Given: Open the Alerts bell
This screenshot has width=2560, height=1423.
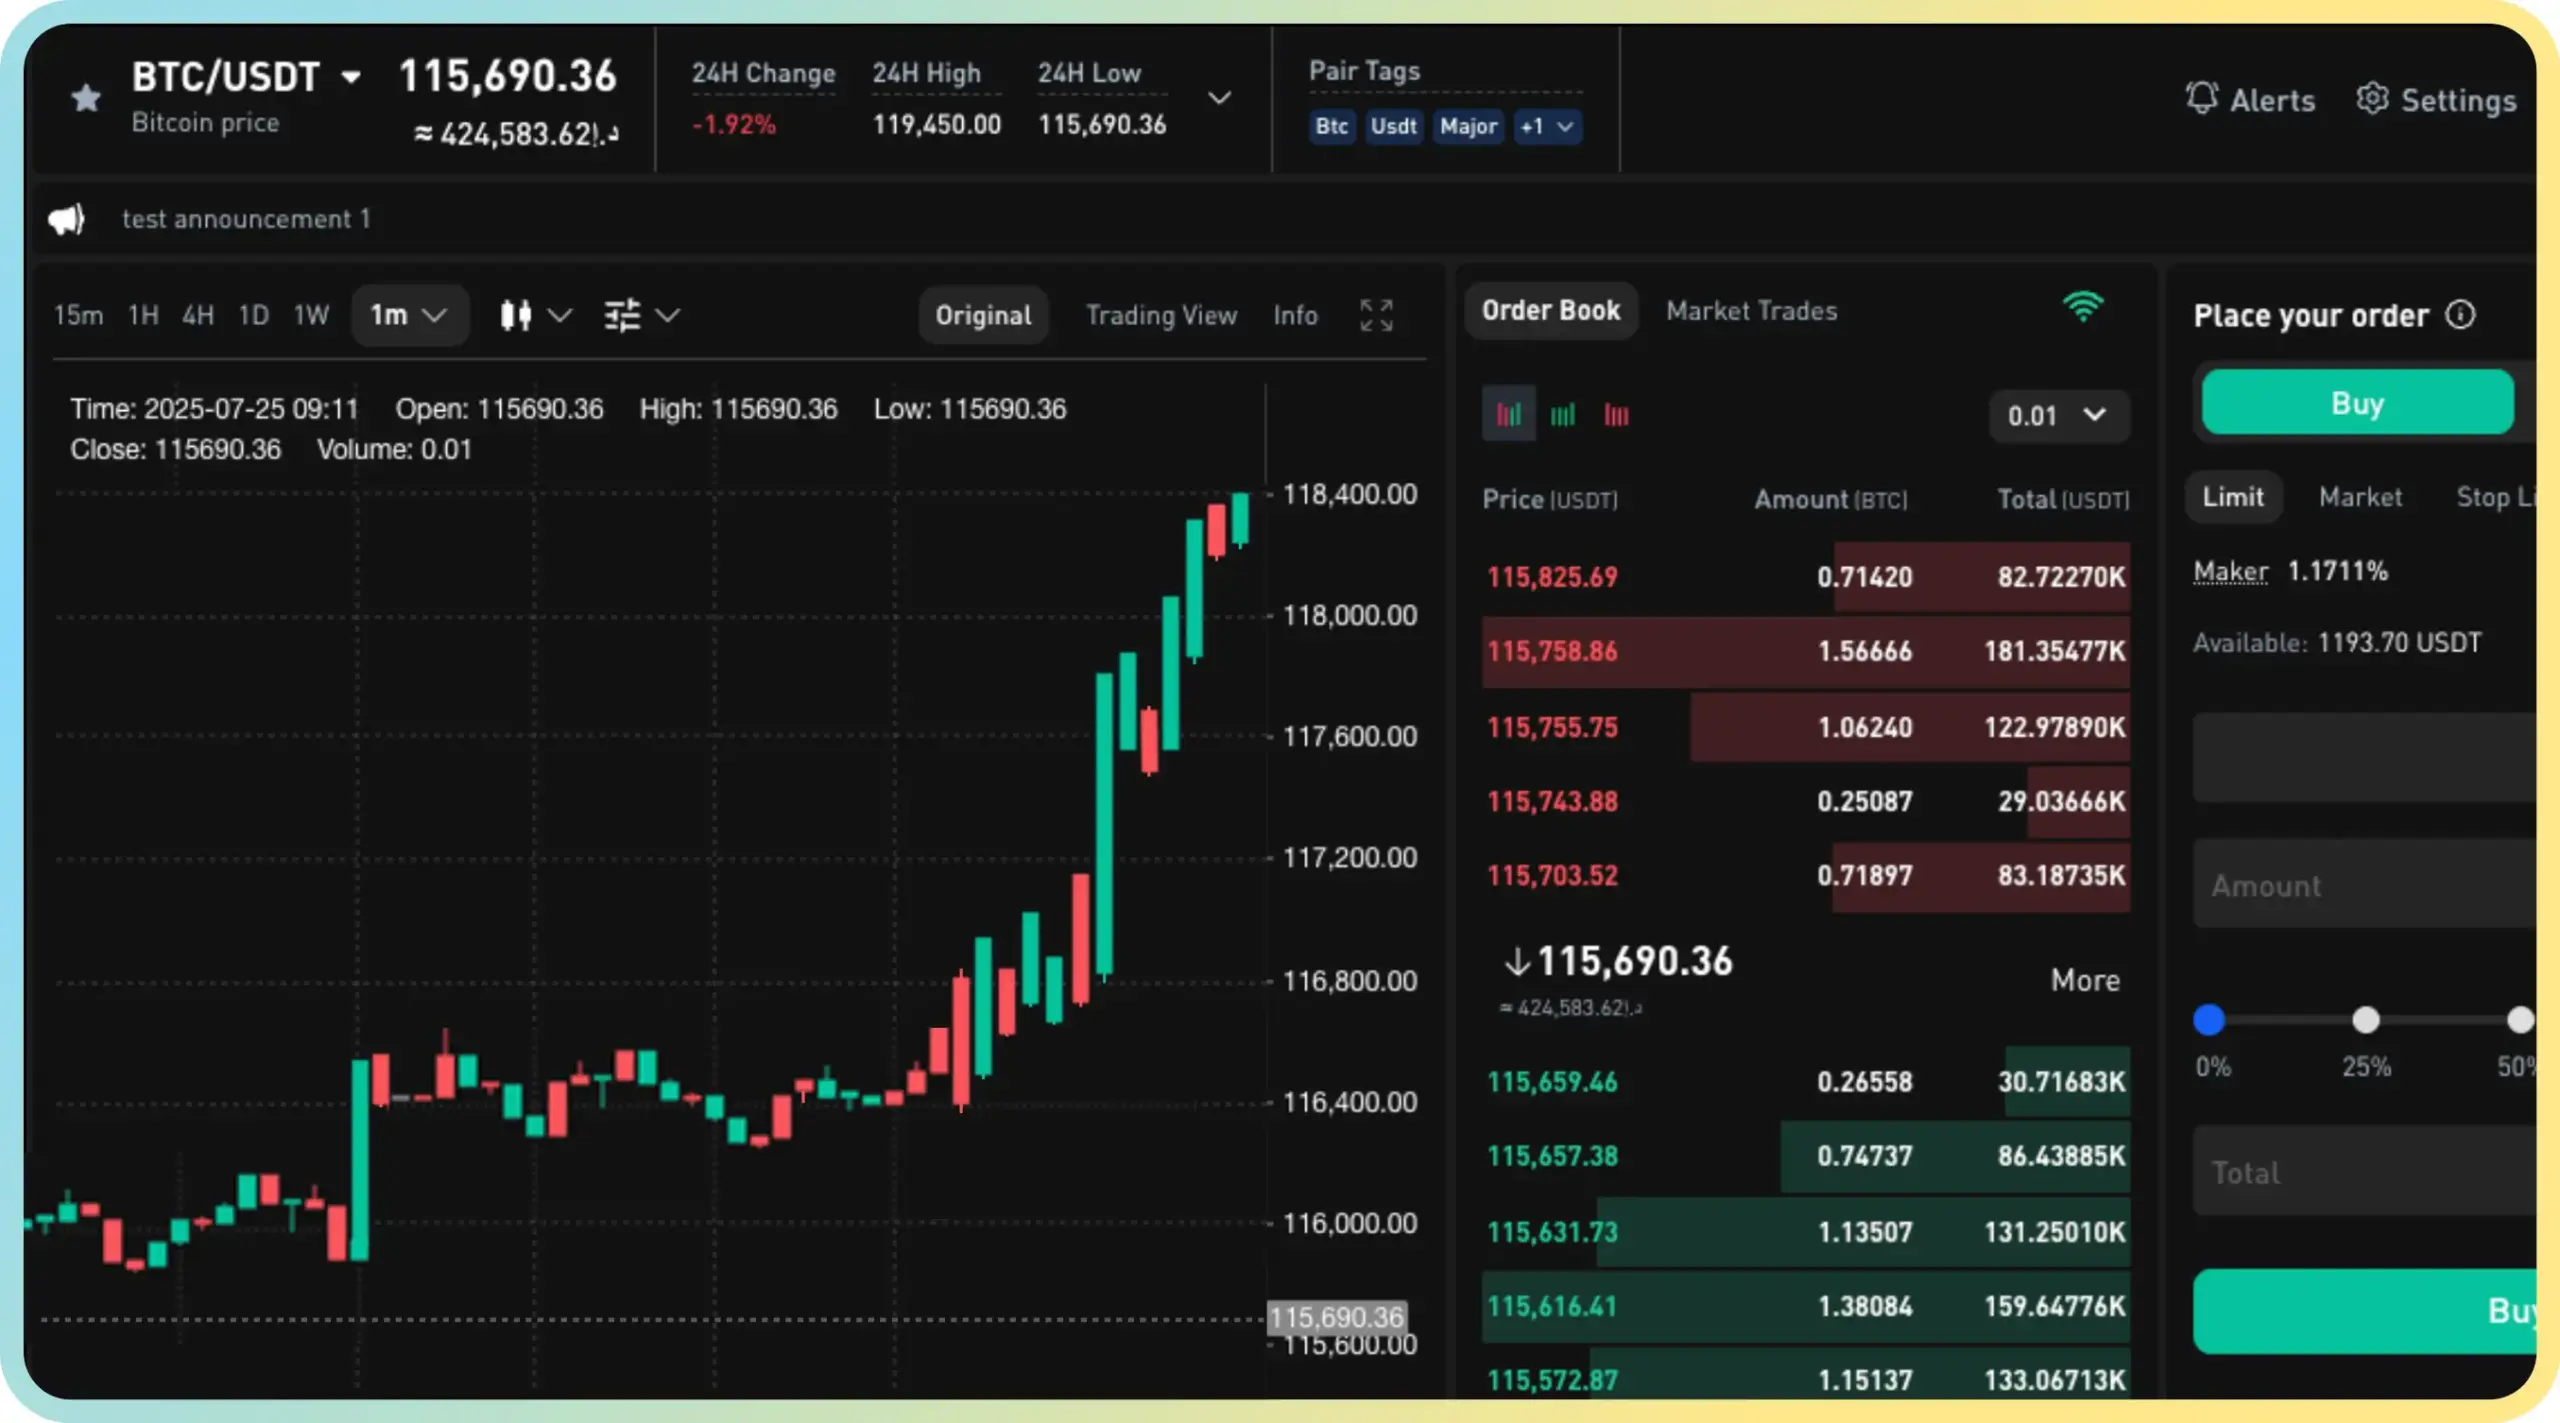Looking at the screenshot, I should (2201, 99).
